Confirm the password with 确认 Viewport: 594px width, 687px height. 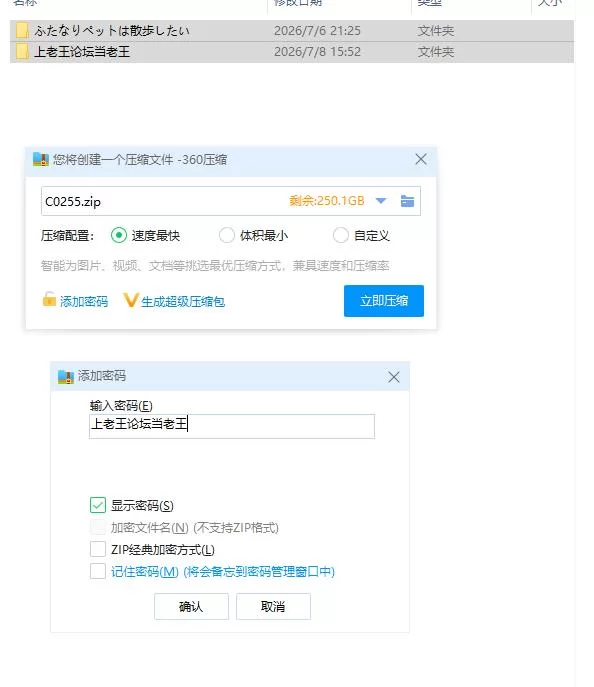[x=191, y=606]
